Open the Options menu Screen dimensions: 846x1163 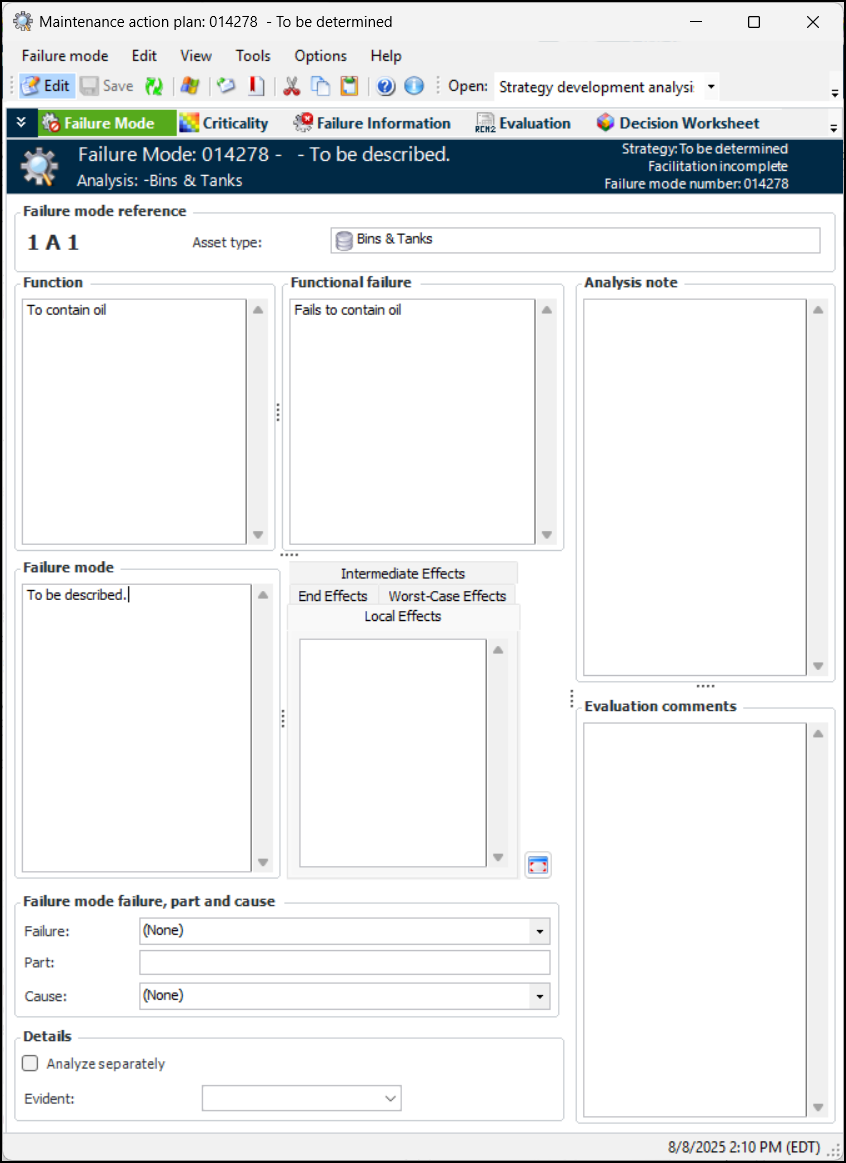click(x=320, y=56)
